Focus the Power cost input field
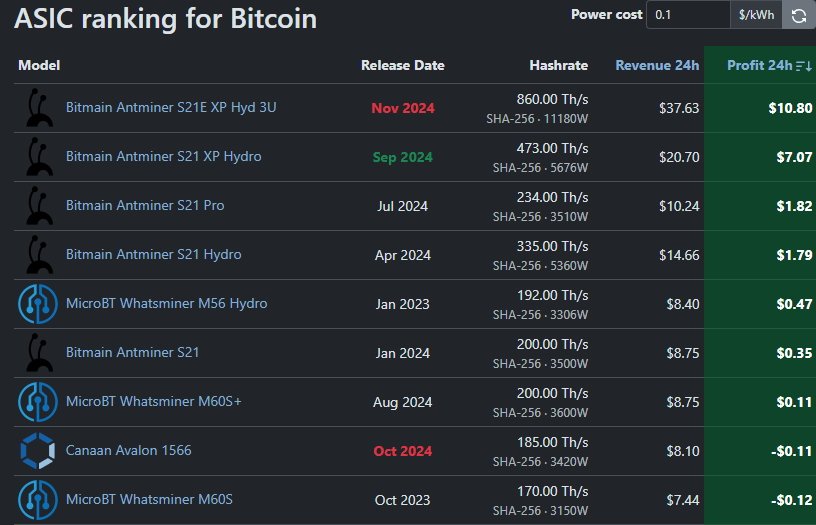The image size is (816, 525). point(688,15)
